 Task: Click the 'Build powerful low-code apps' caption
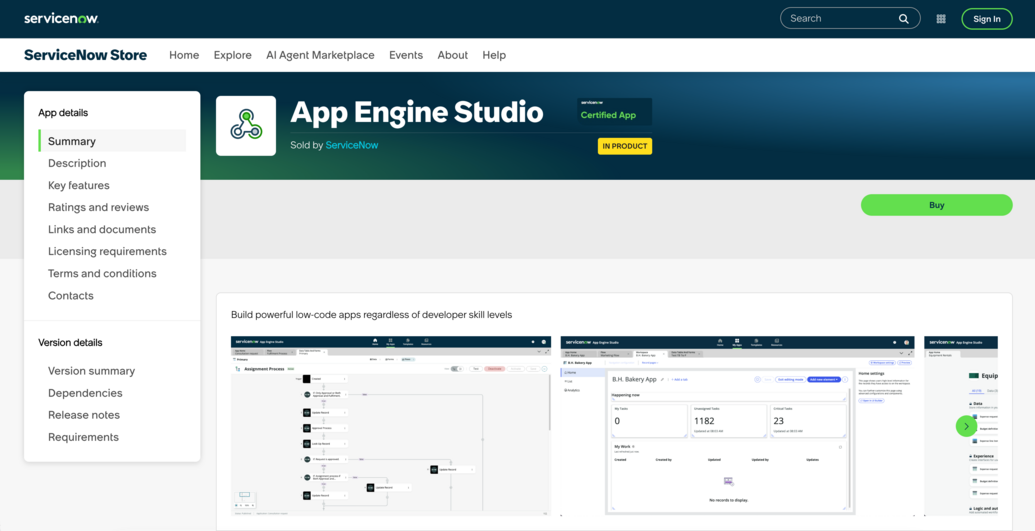pos(372,314)
